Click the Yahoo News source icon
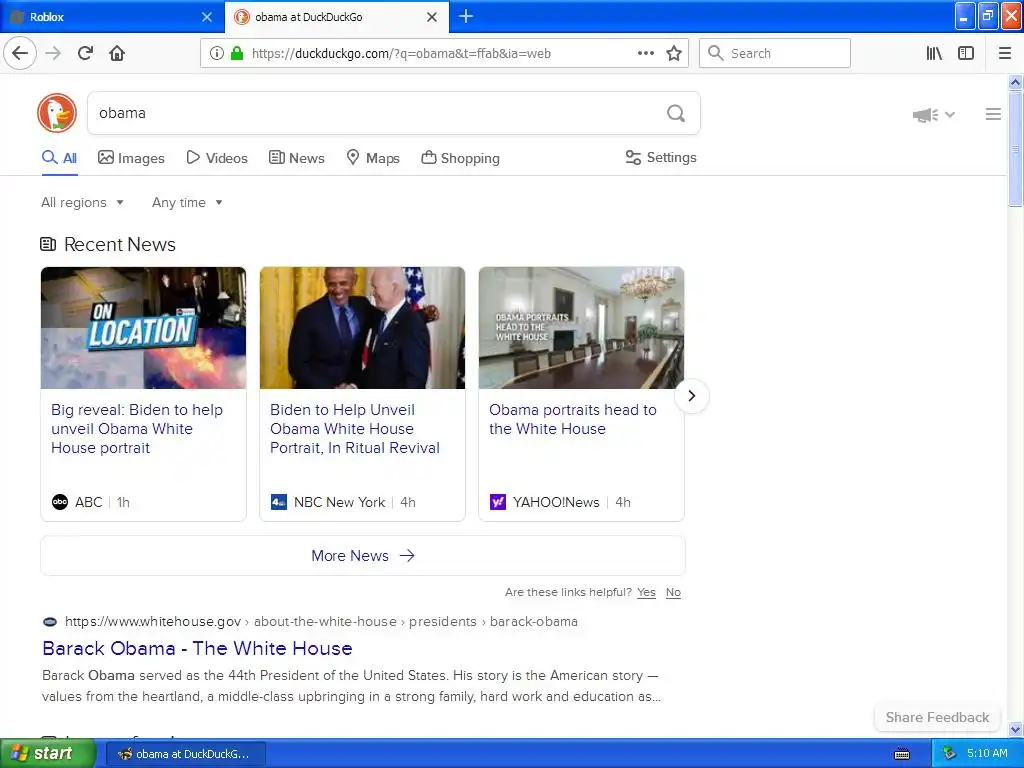The image size is (1024, 768). [x=498, y=502]
